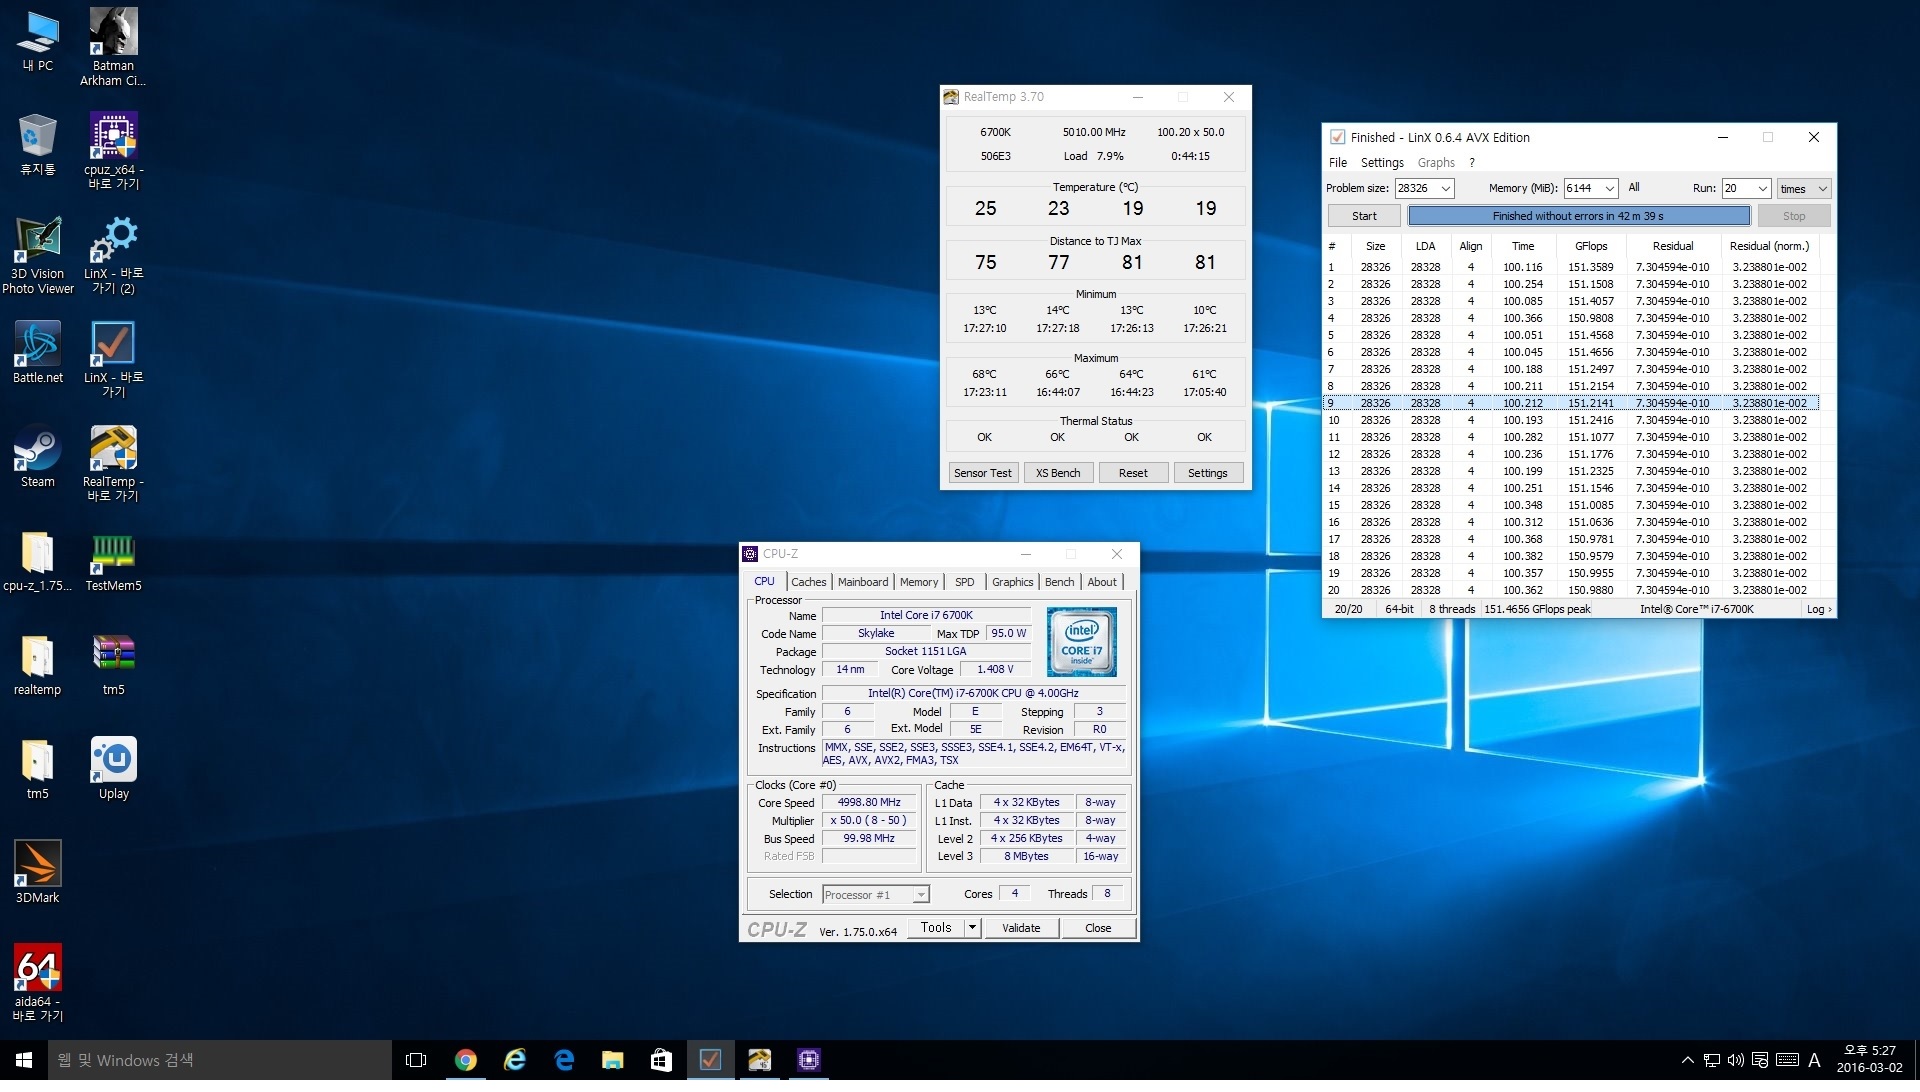
Task: Launch 3DMark from desktop
Action: click(38, 873)
